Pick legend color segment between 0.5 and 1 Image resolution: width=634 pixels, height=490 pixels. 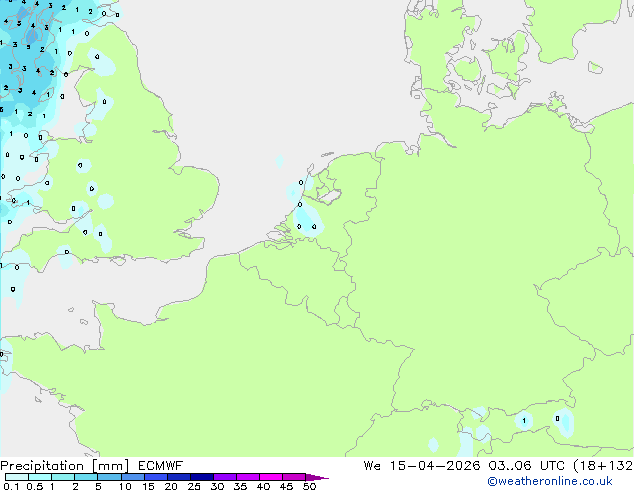(x=40, y=477)
